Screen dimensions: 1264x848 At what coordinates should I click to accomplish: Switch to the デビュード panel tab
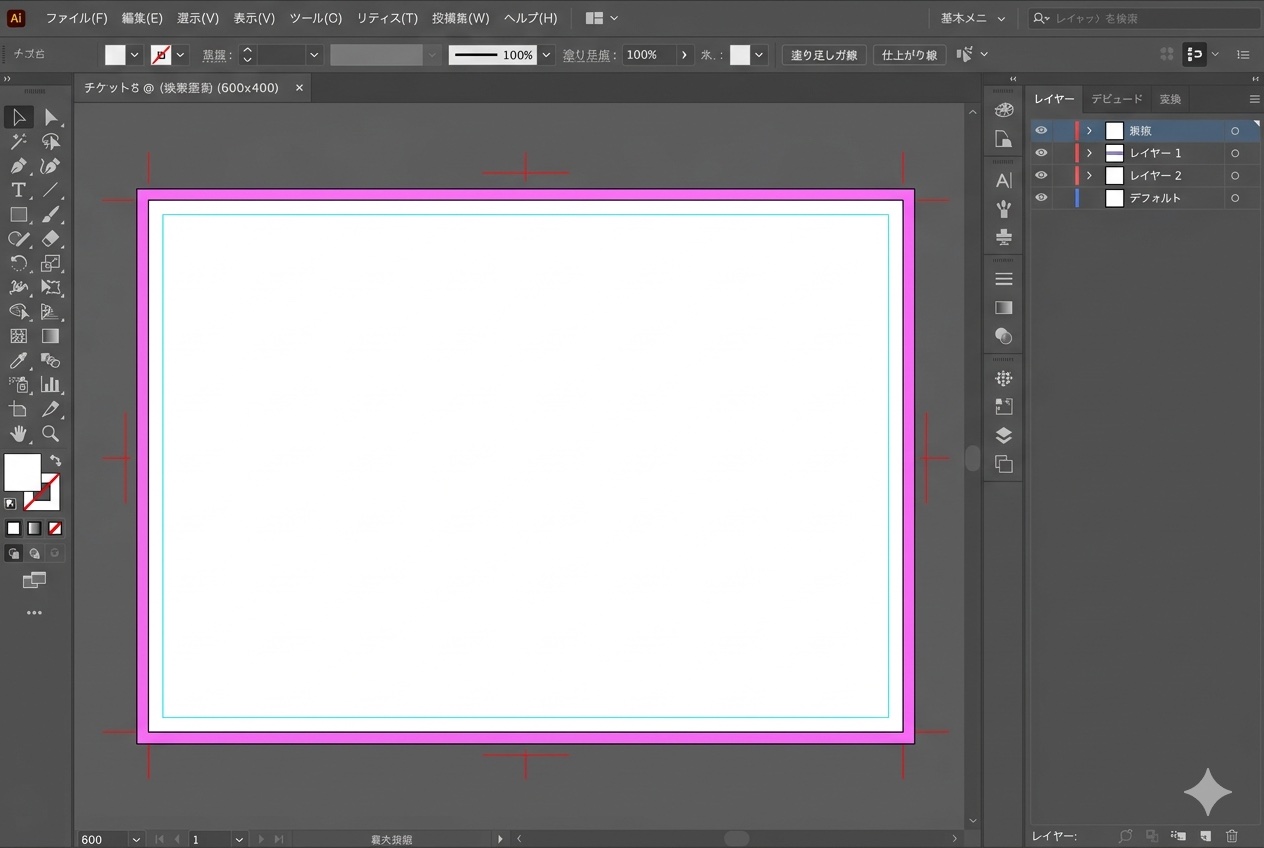coord(1116,99)
